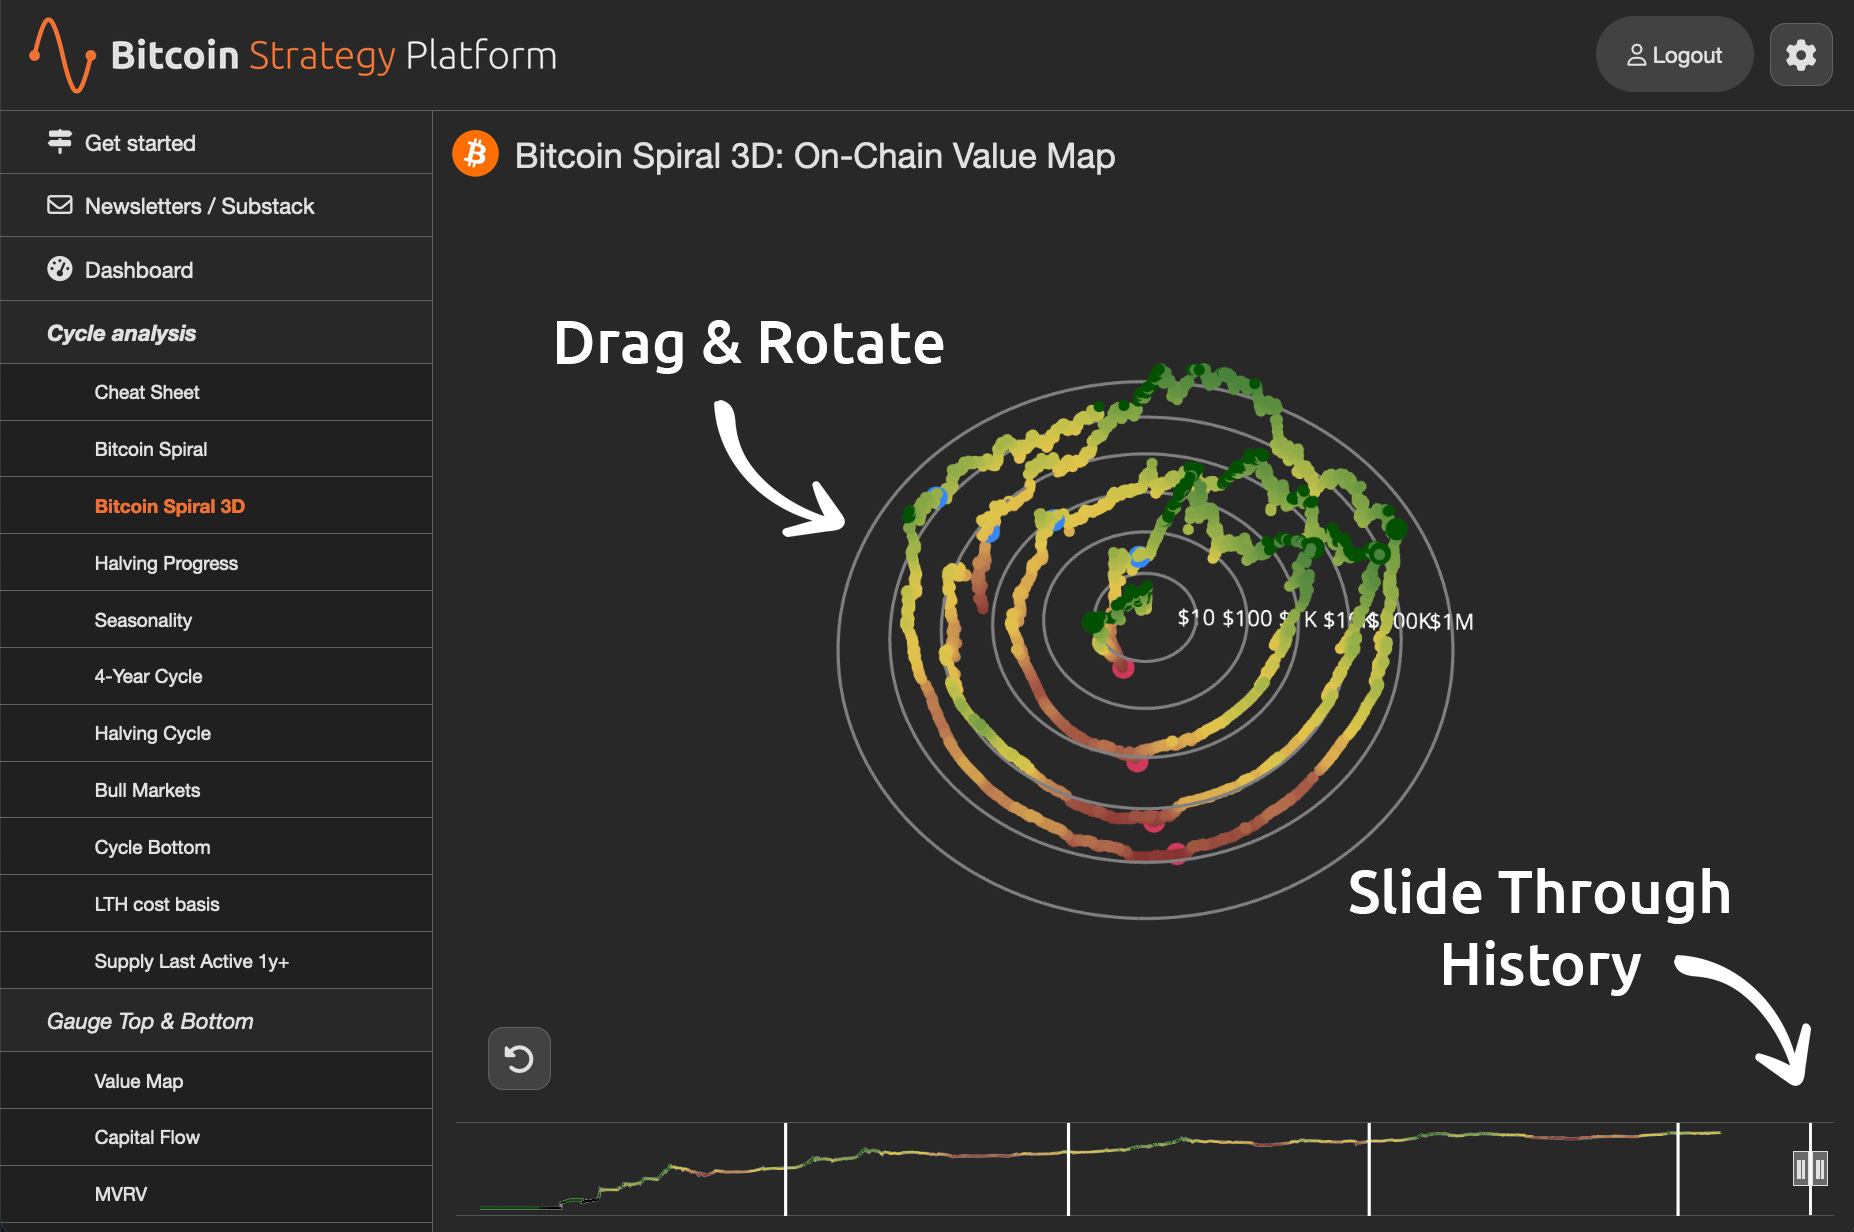Go to the Dashboard
The width and height of the screenshot is (1854, 1232).
(216, 269)
